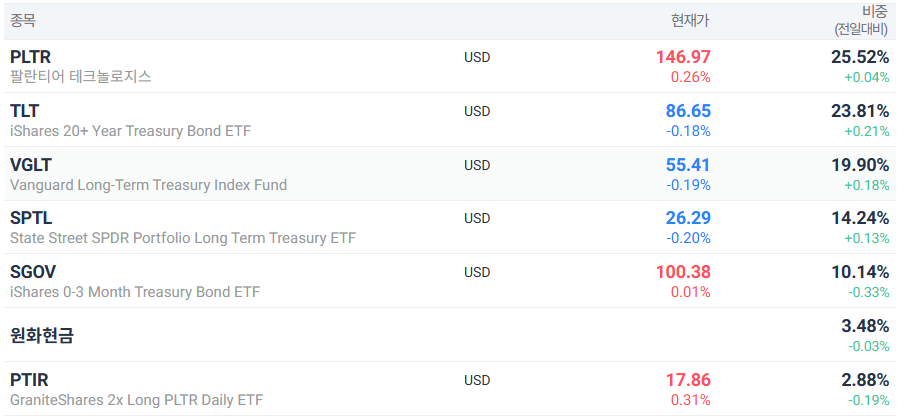Click the PLTR weight 25.52%
909x418 pixels.
click(x=860, y=57)
